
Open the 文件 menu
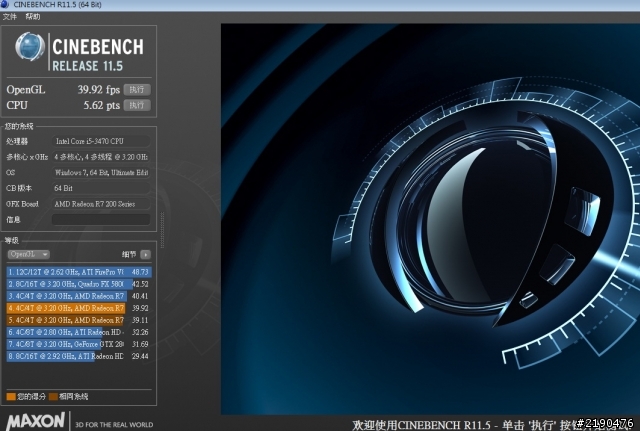[x=9, y=17]
